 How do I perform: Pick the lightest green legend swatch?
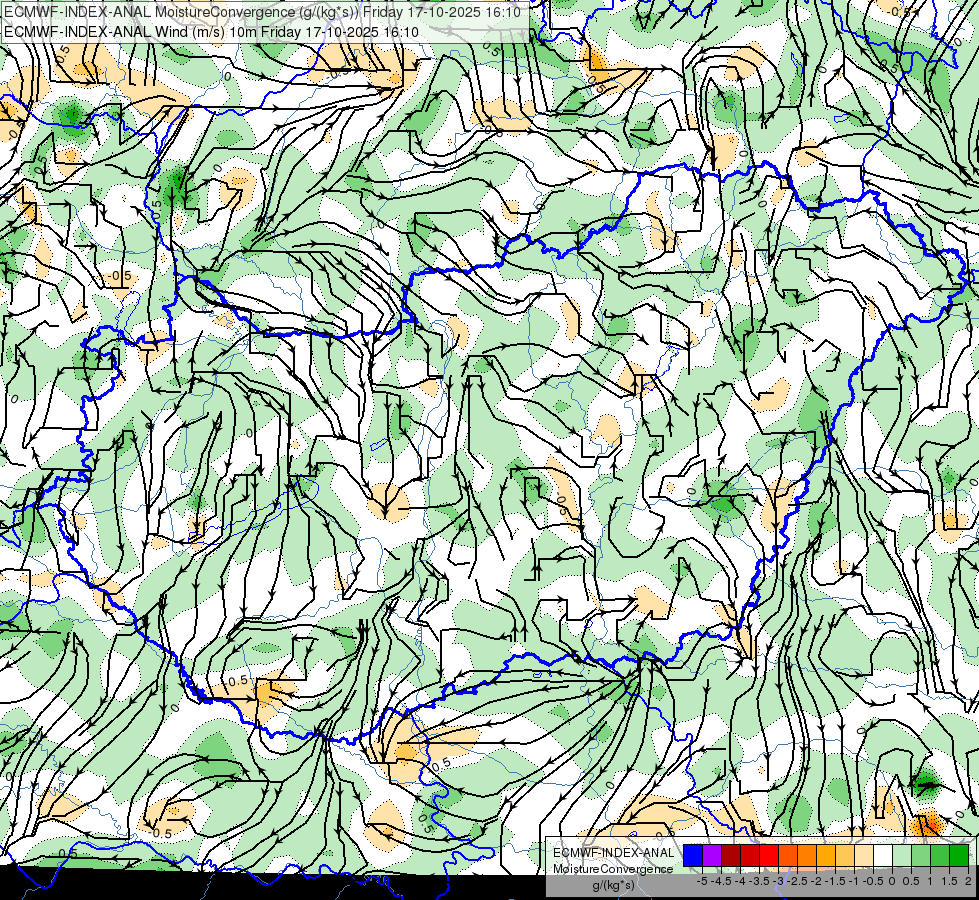tap(902, 855)
